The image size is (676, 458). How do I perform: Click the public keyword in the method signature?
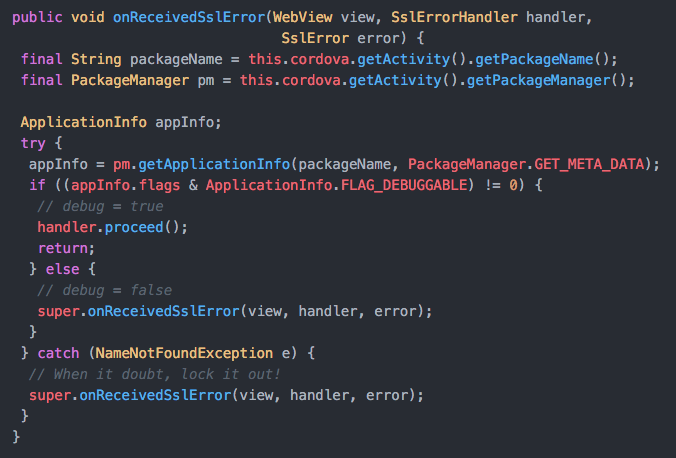37,18
